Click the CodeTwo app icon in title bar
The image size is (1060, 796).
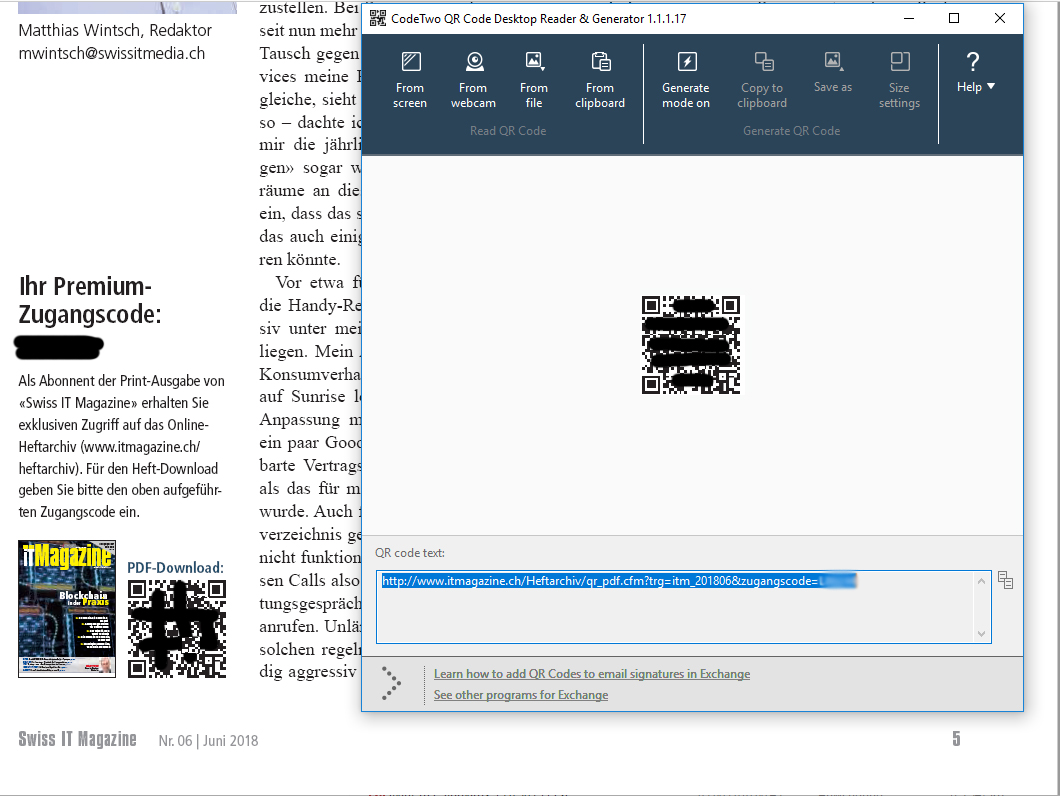pos(377,18)
